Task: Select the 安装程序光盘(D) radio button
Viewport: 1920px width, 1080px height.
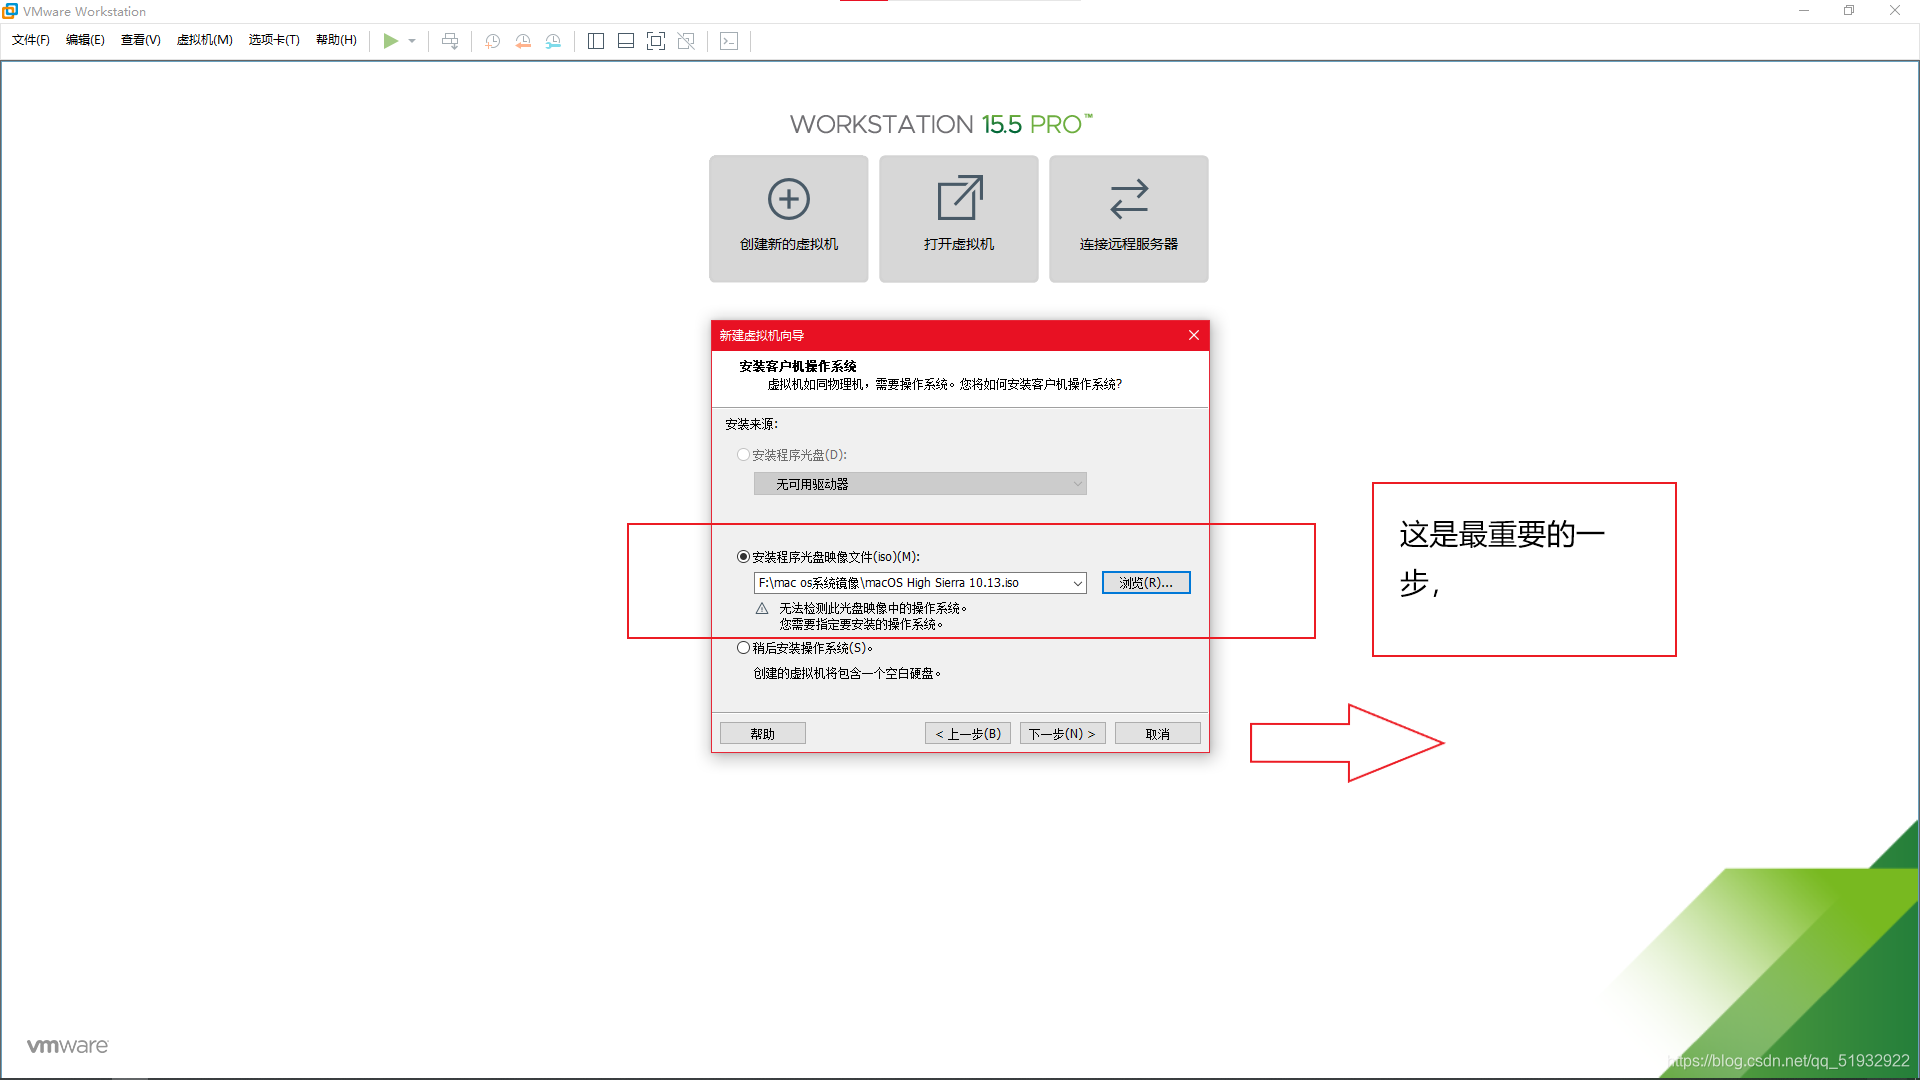Action: click(743, 454)
